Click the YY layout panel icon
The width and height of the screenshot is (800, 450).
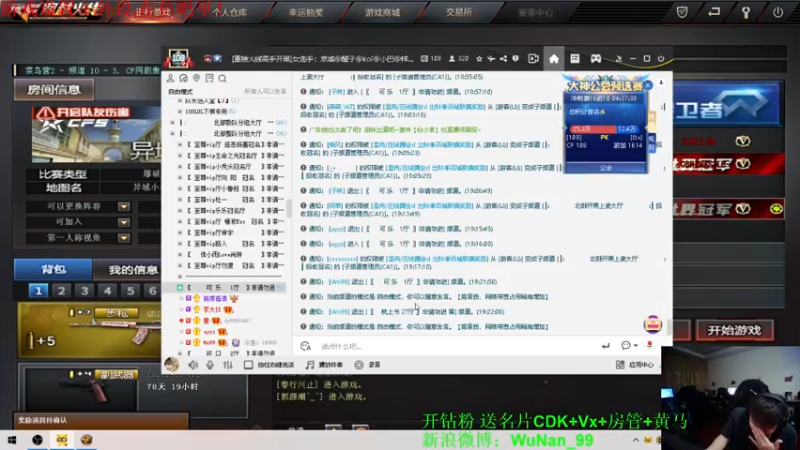575,59
